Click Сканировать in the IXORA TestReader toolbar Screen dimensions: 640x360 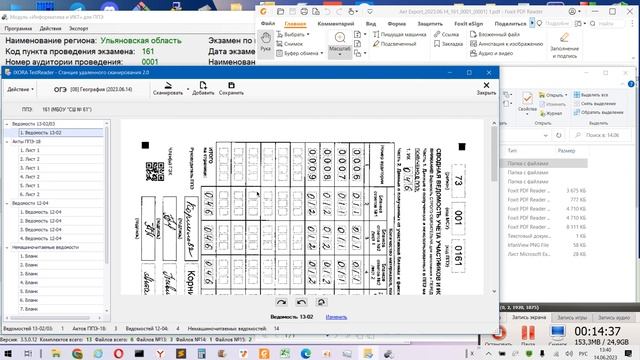coord(168,89)
